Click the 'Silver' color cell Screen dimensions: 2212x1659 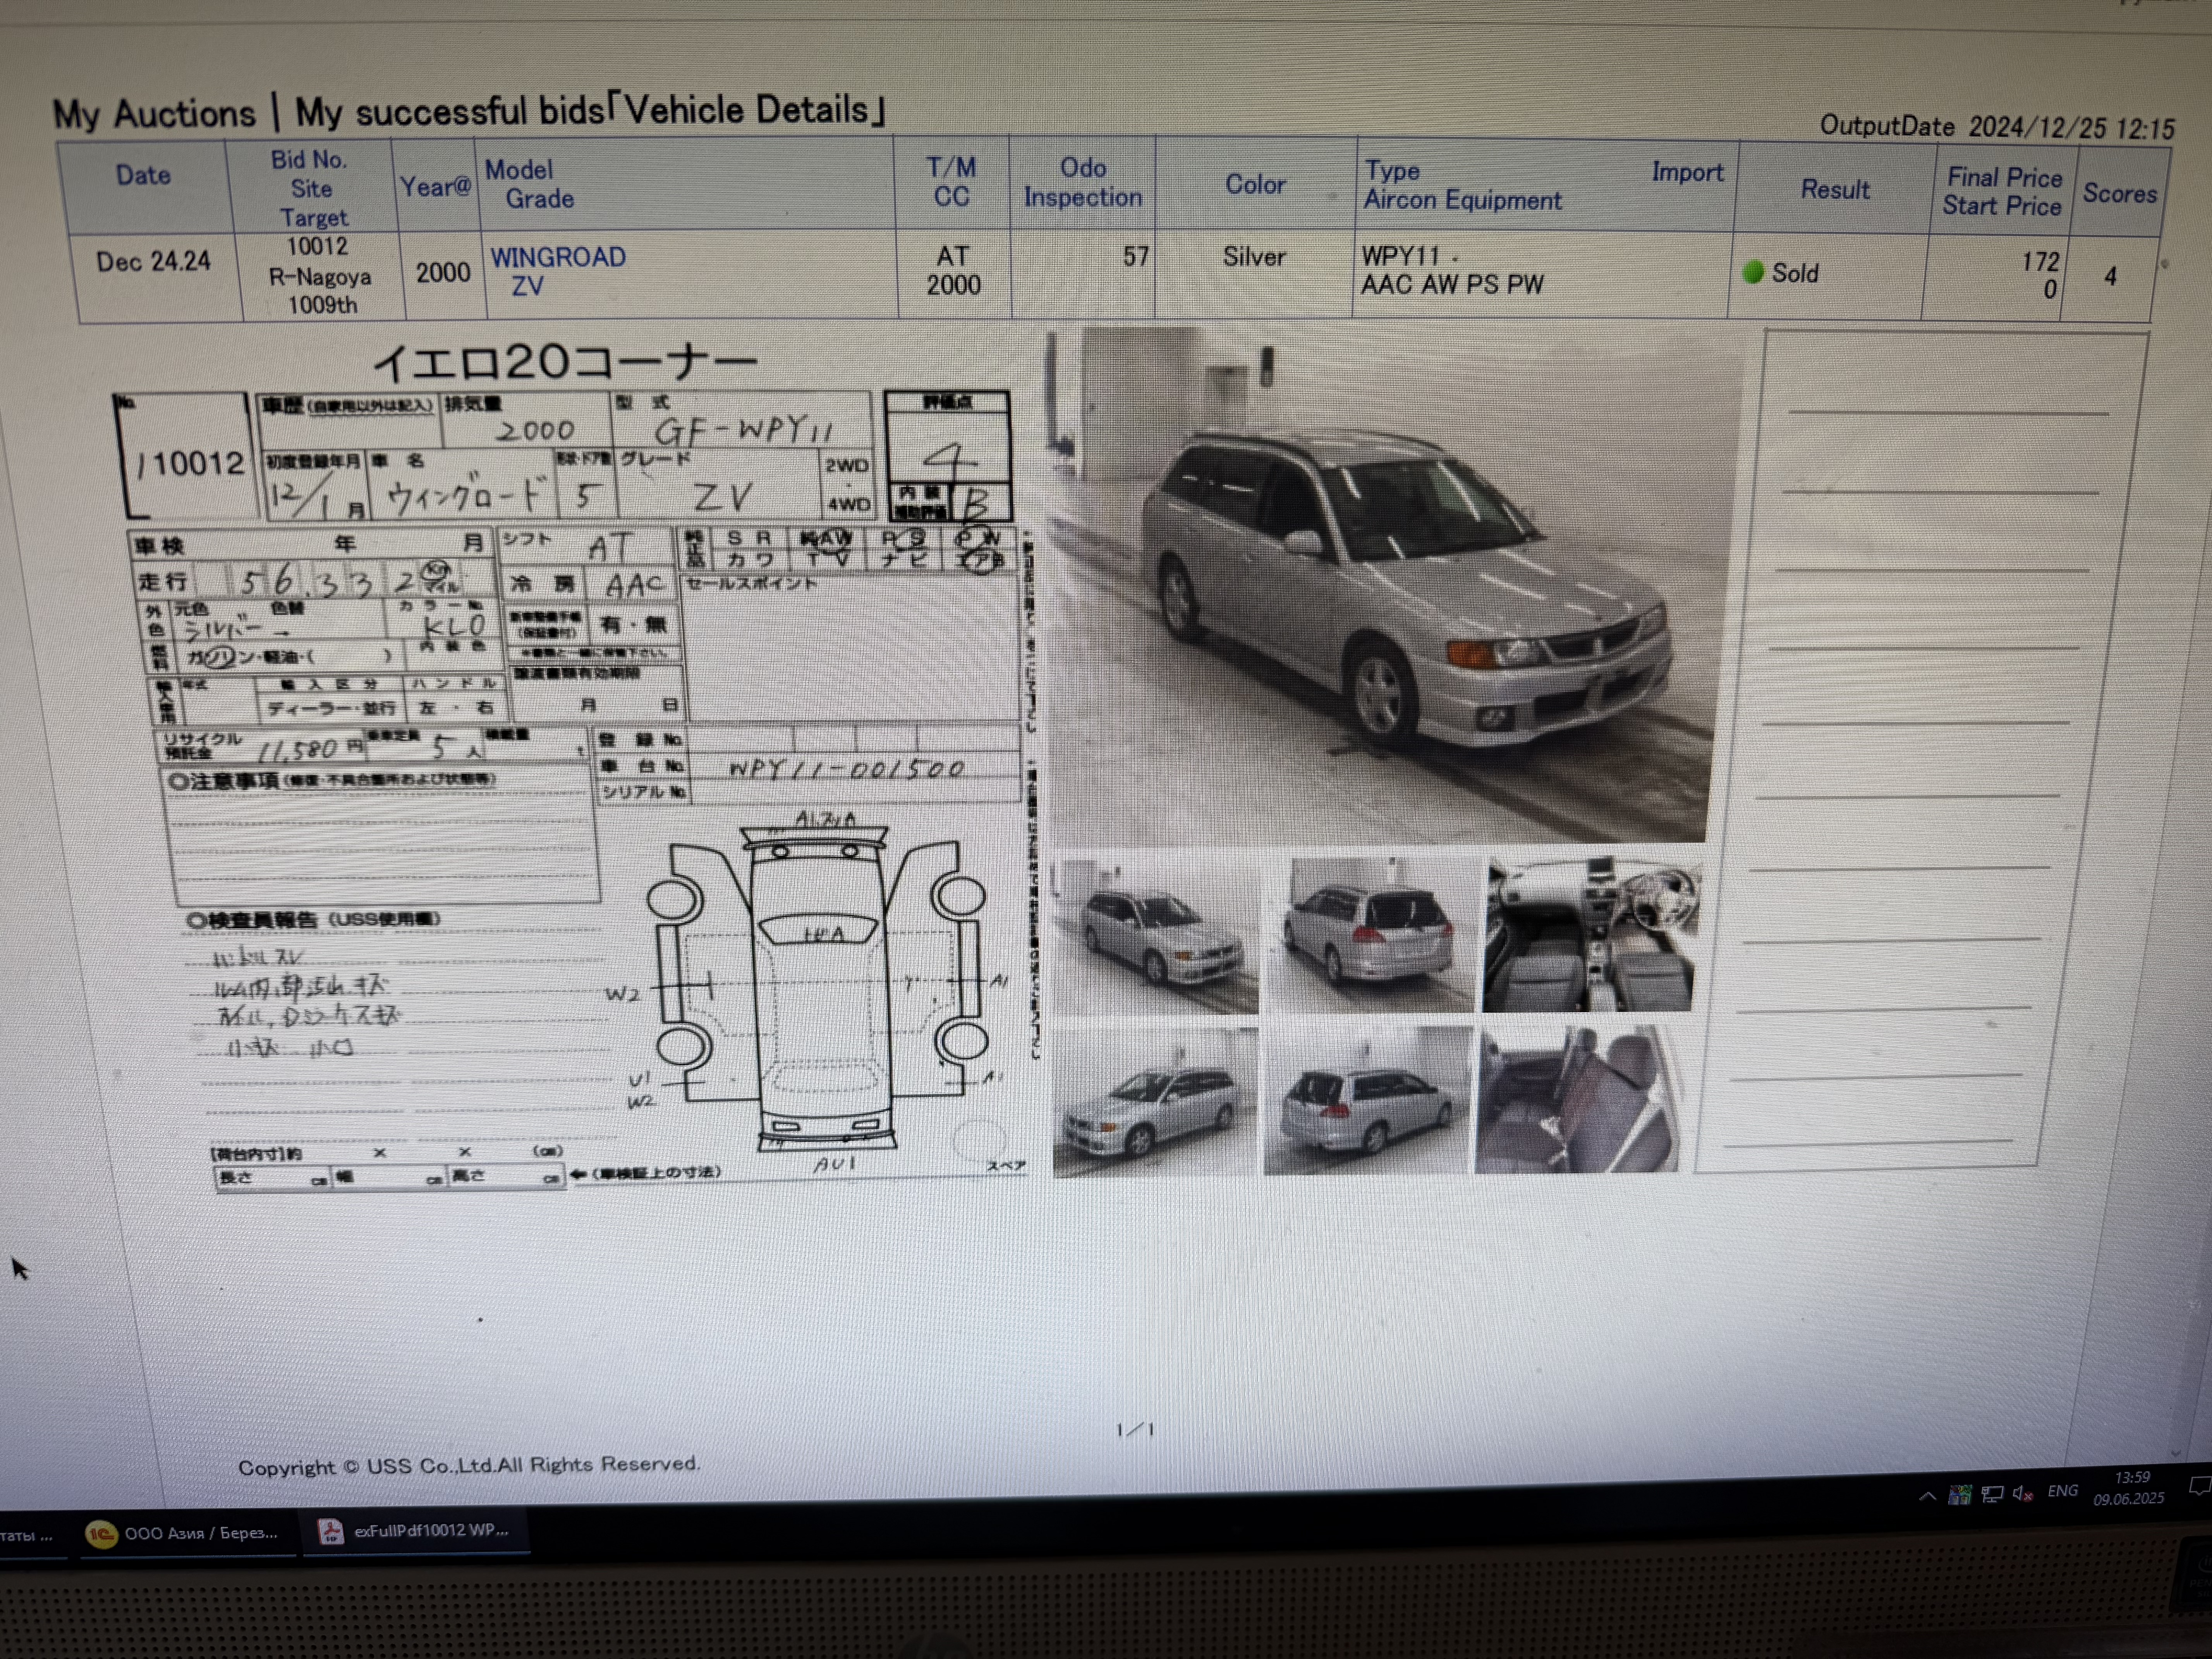pyautogui.click(x=1254, y=257)
